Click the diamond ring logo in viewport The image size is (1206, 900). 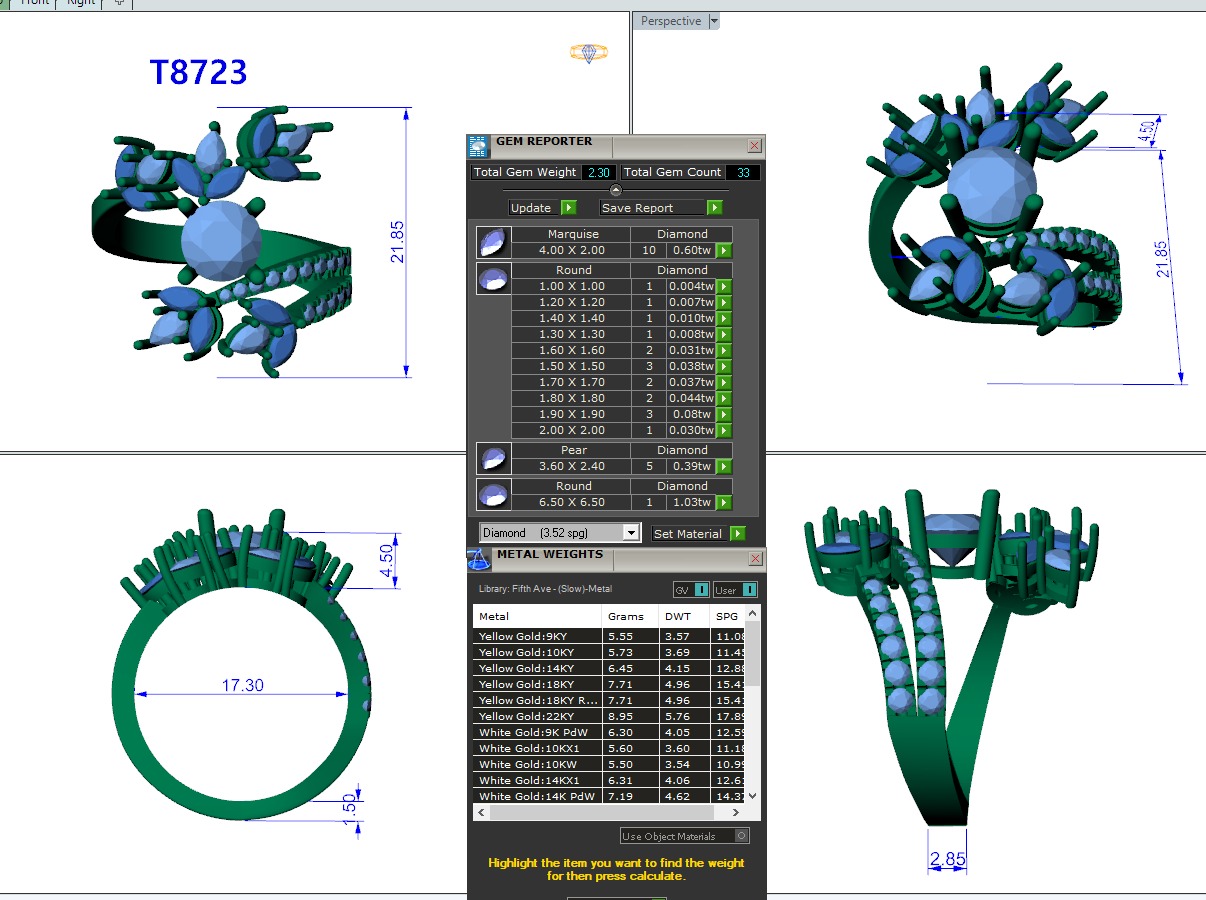coord(589,53)
